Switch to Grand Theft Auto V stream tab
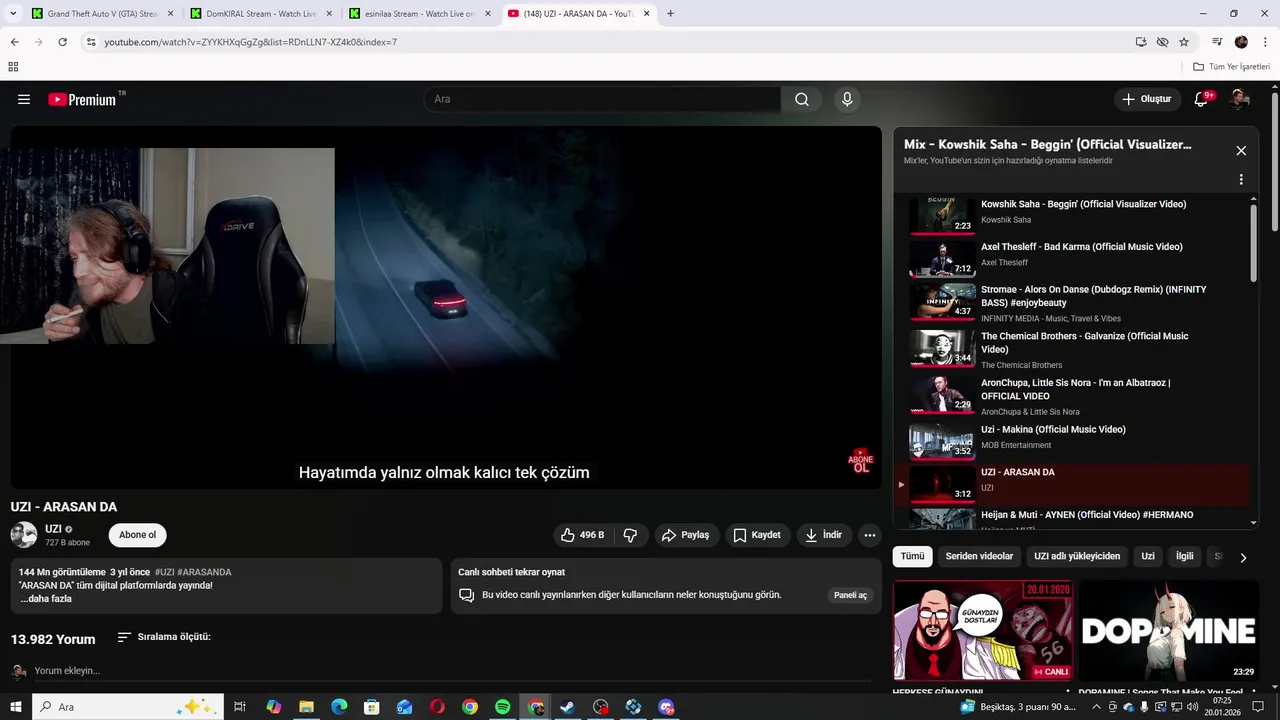1280x720 pixels. click(x=102, y=14)
